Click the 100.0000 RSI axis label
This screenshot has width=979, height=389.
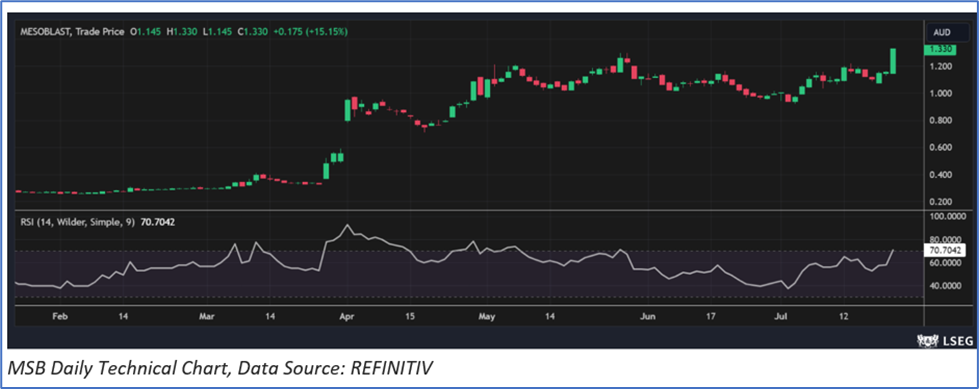pos(948,216)
